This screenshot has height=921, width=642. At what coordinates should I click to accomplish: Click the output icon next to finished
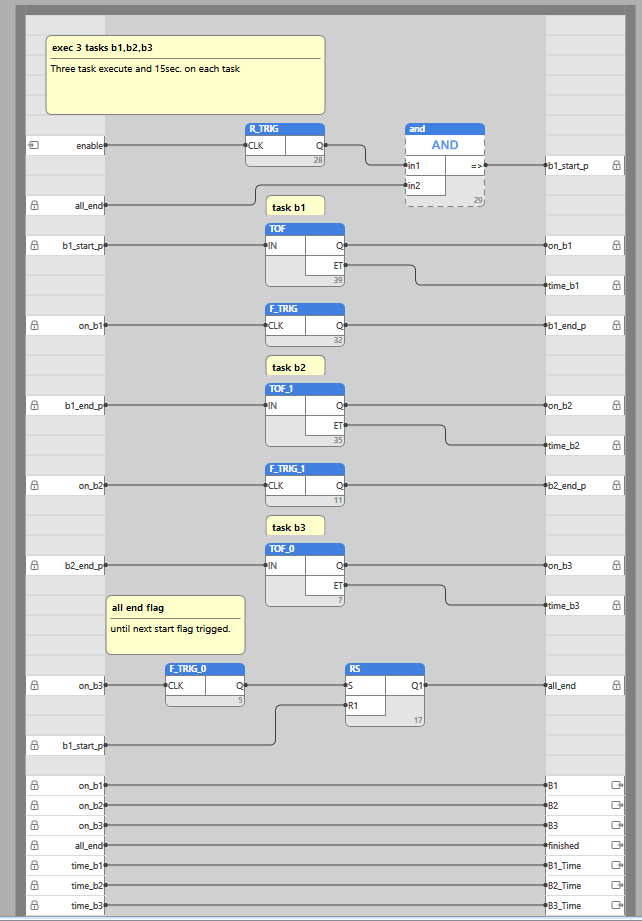tap(616, 846)
